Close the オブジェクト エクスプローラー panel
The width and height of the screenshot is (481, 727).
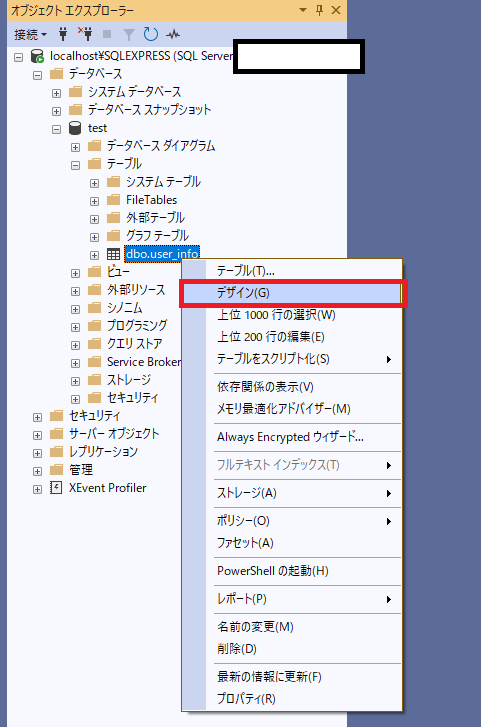click(x=336, y=10)
